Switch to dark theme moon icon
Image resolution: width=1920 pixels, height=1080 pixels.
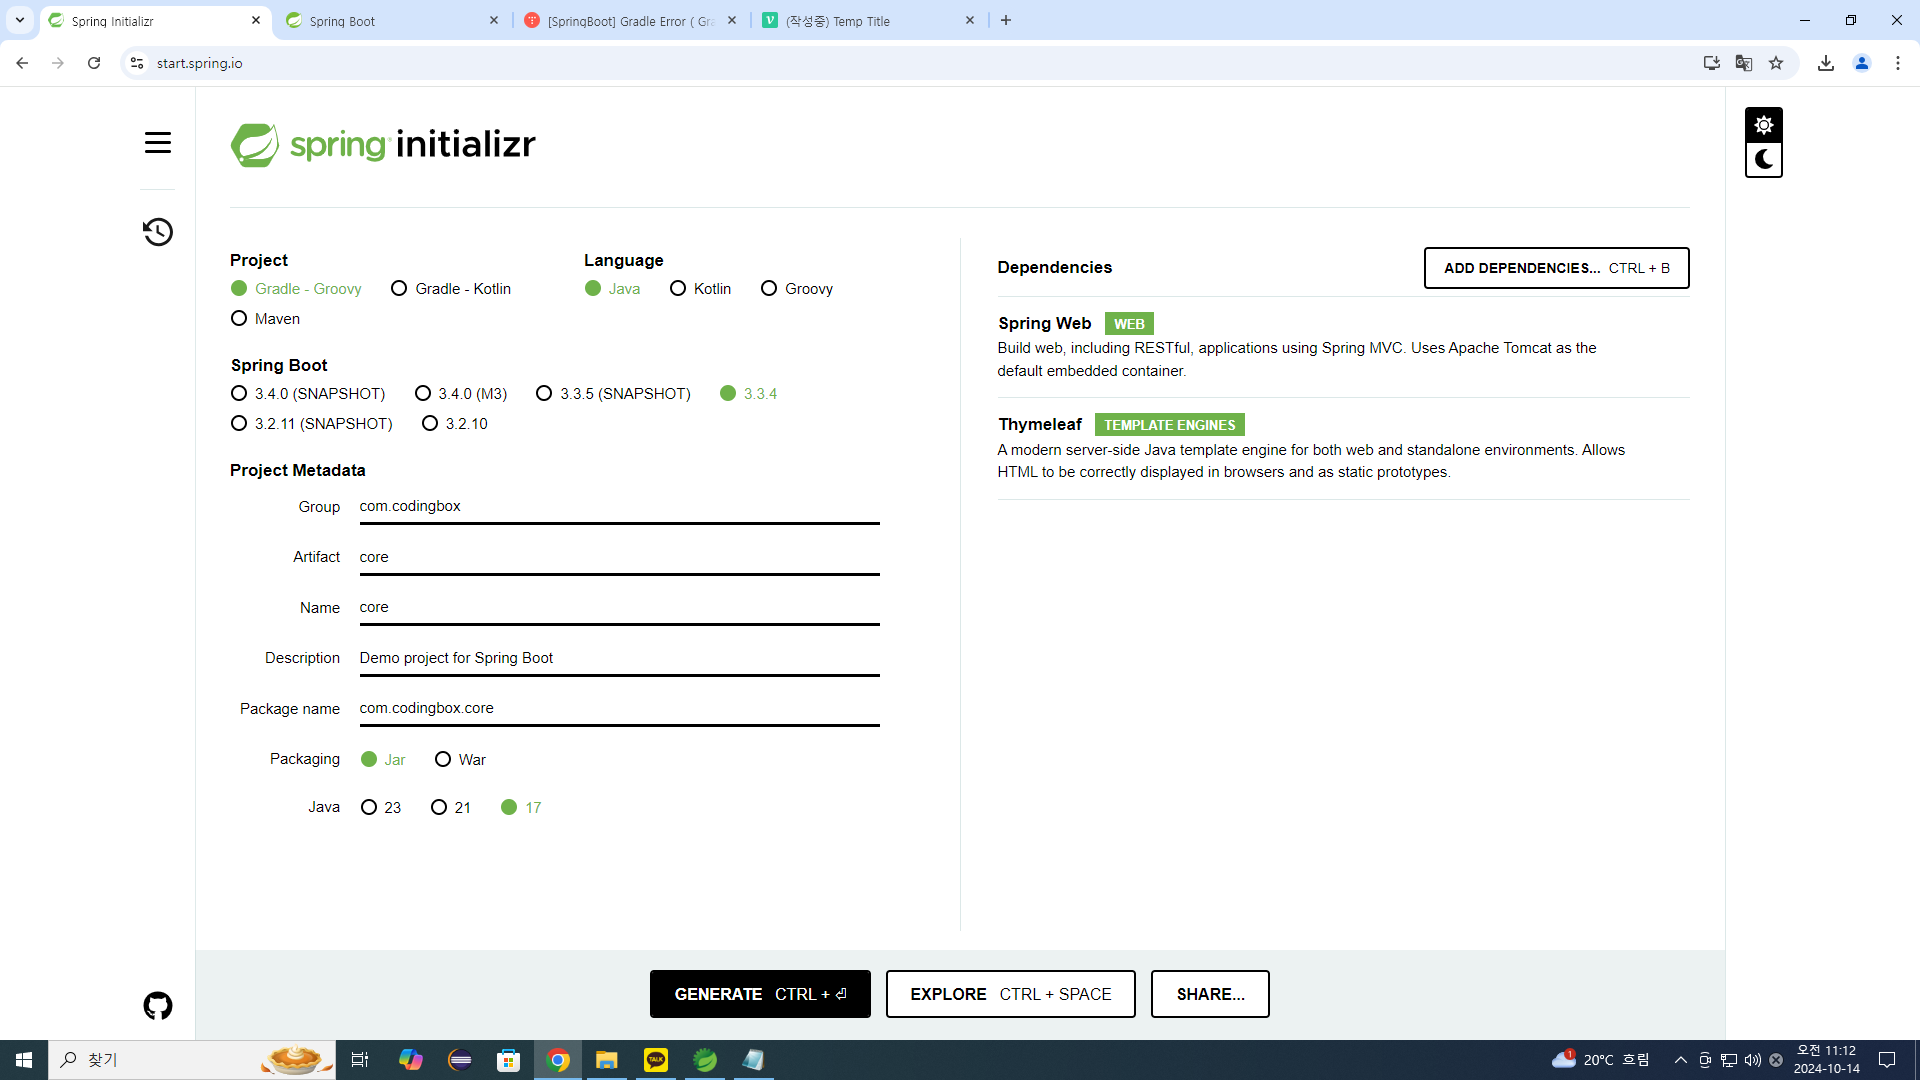tap(1763, 160)
